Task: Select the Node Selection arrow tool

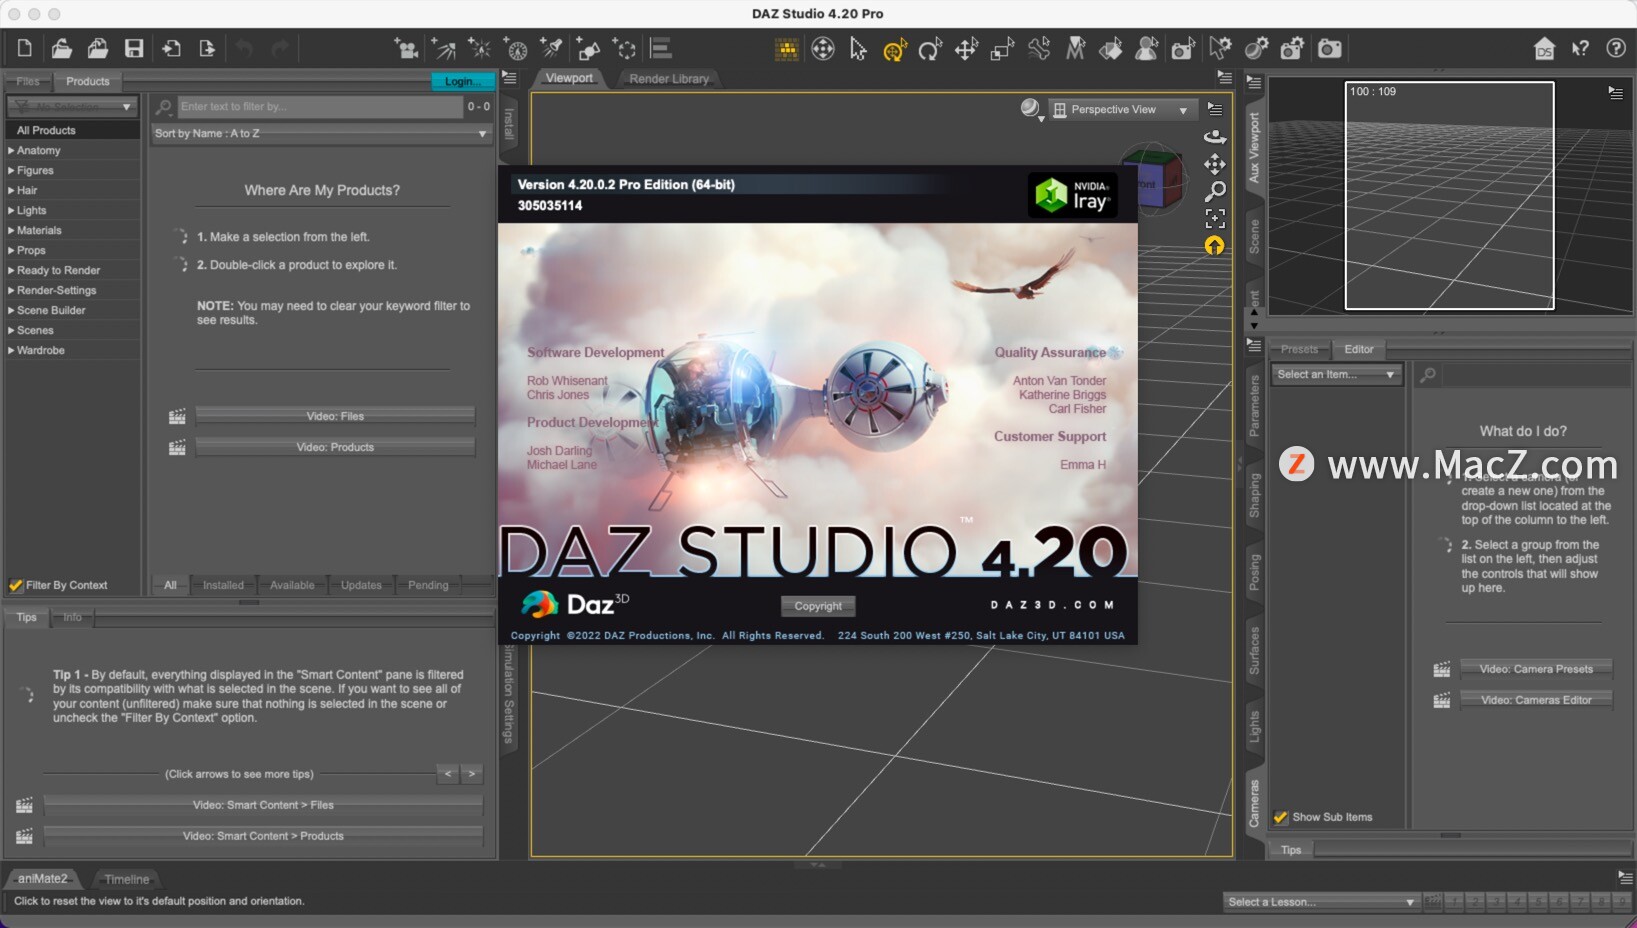Action: click(858, 48)
